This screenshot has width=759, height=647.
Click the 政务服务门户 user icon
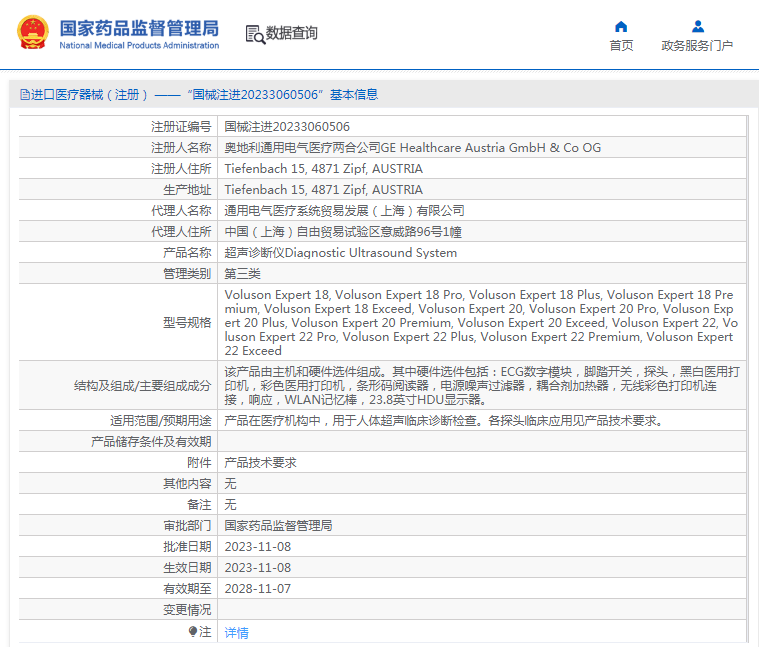click(x=698, y=26)
